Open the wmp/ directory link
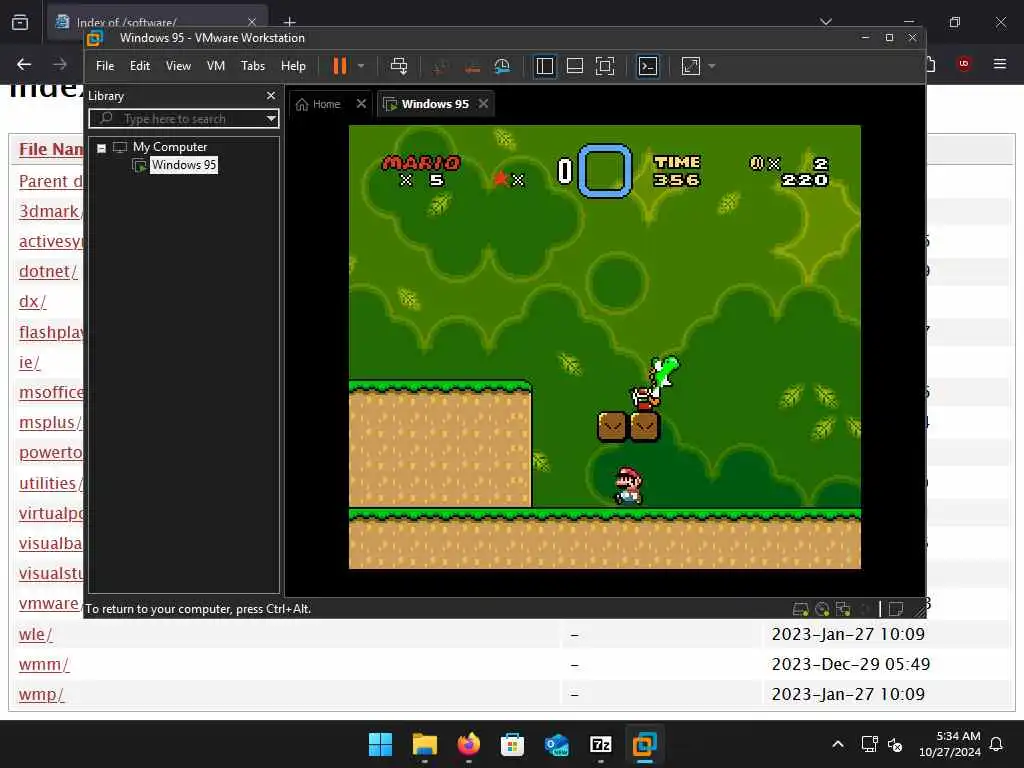 coord(41,694)
